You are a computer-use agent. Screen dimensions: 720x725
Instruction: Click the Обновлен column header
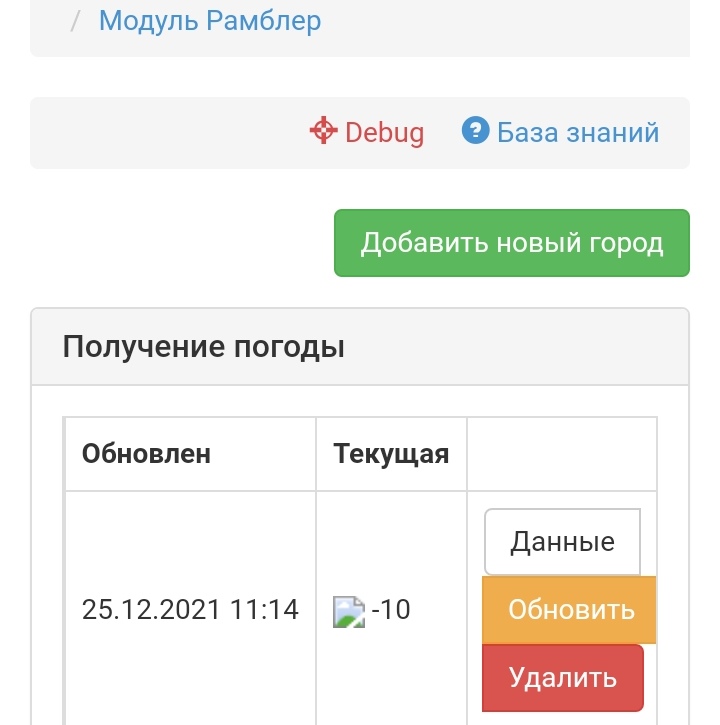click(x=146, y=454)
